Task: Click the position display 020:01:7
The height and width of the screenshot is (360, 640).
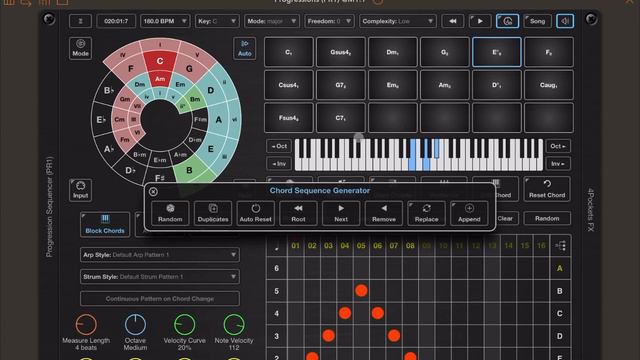Action: pos(116,21)
